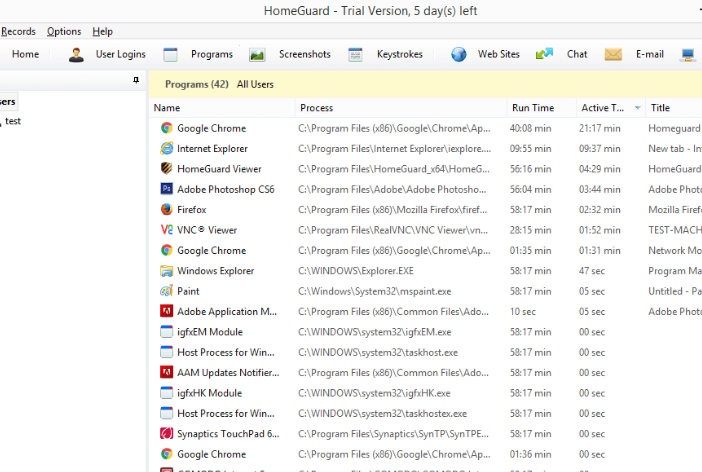Open the User Logins view

120,54
